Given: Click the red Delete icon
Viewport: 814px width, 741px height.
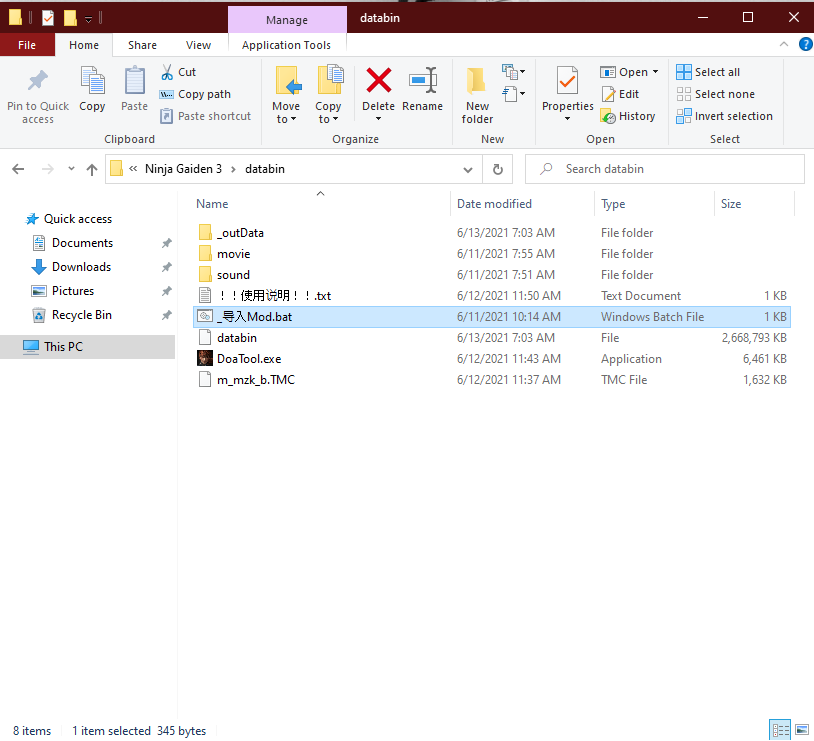Looking at the screenshot, I should click(x=378, y=81).
